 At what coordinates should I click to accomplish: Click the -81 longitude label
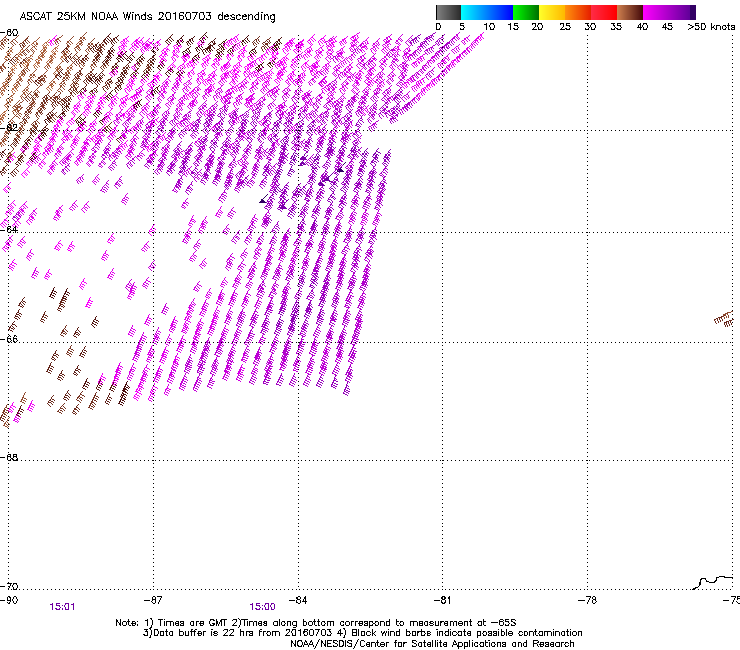(442, 600)
